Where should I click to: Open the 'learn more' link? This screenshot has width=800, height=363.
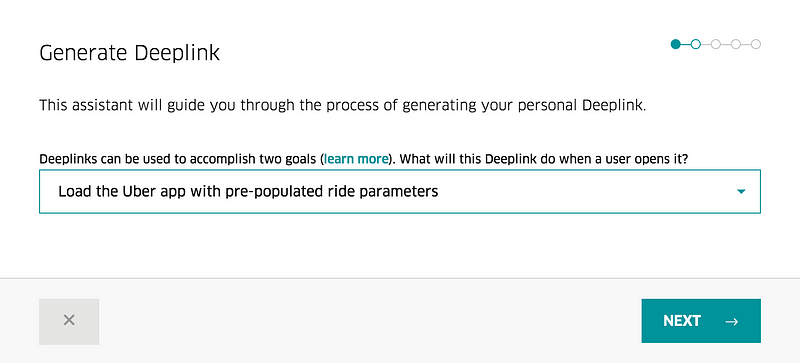356,159
